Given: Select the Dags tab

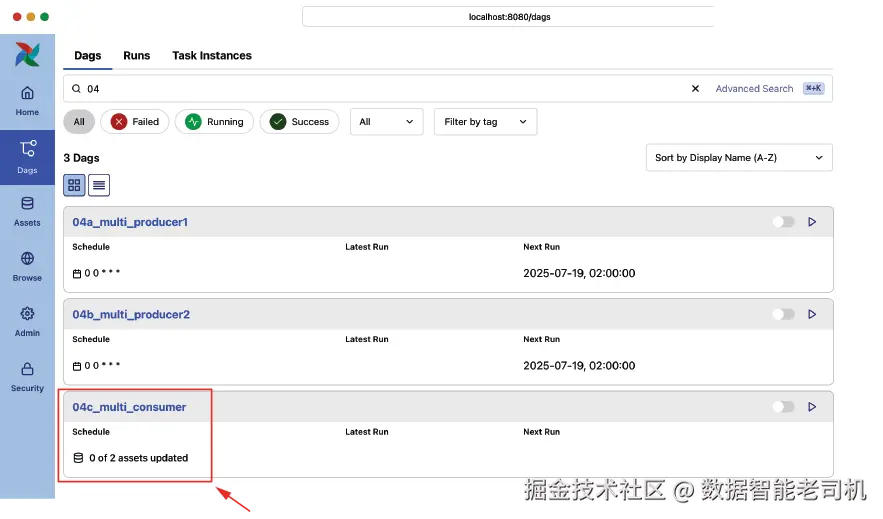Looking at the screenshot, I should 88,56.
